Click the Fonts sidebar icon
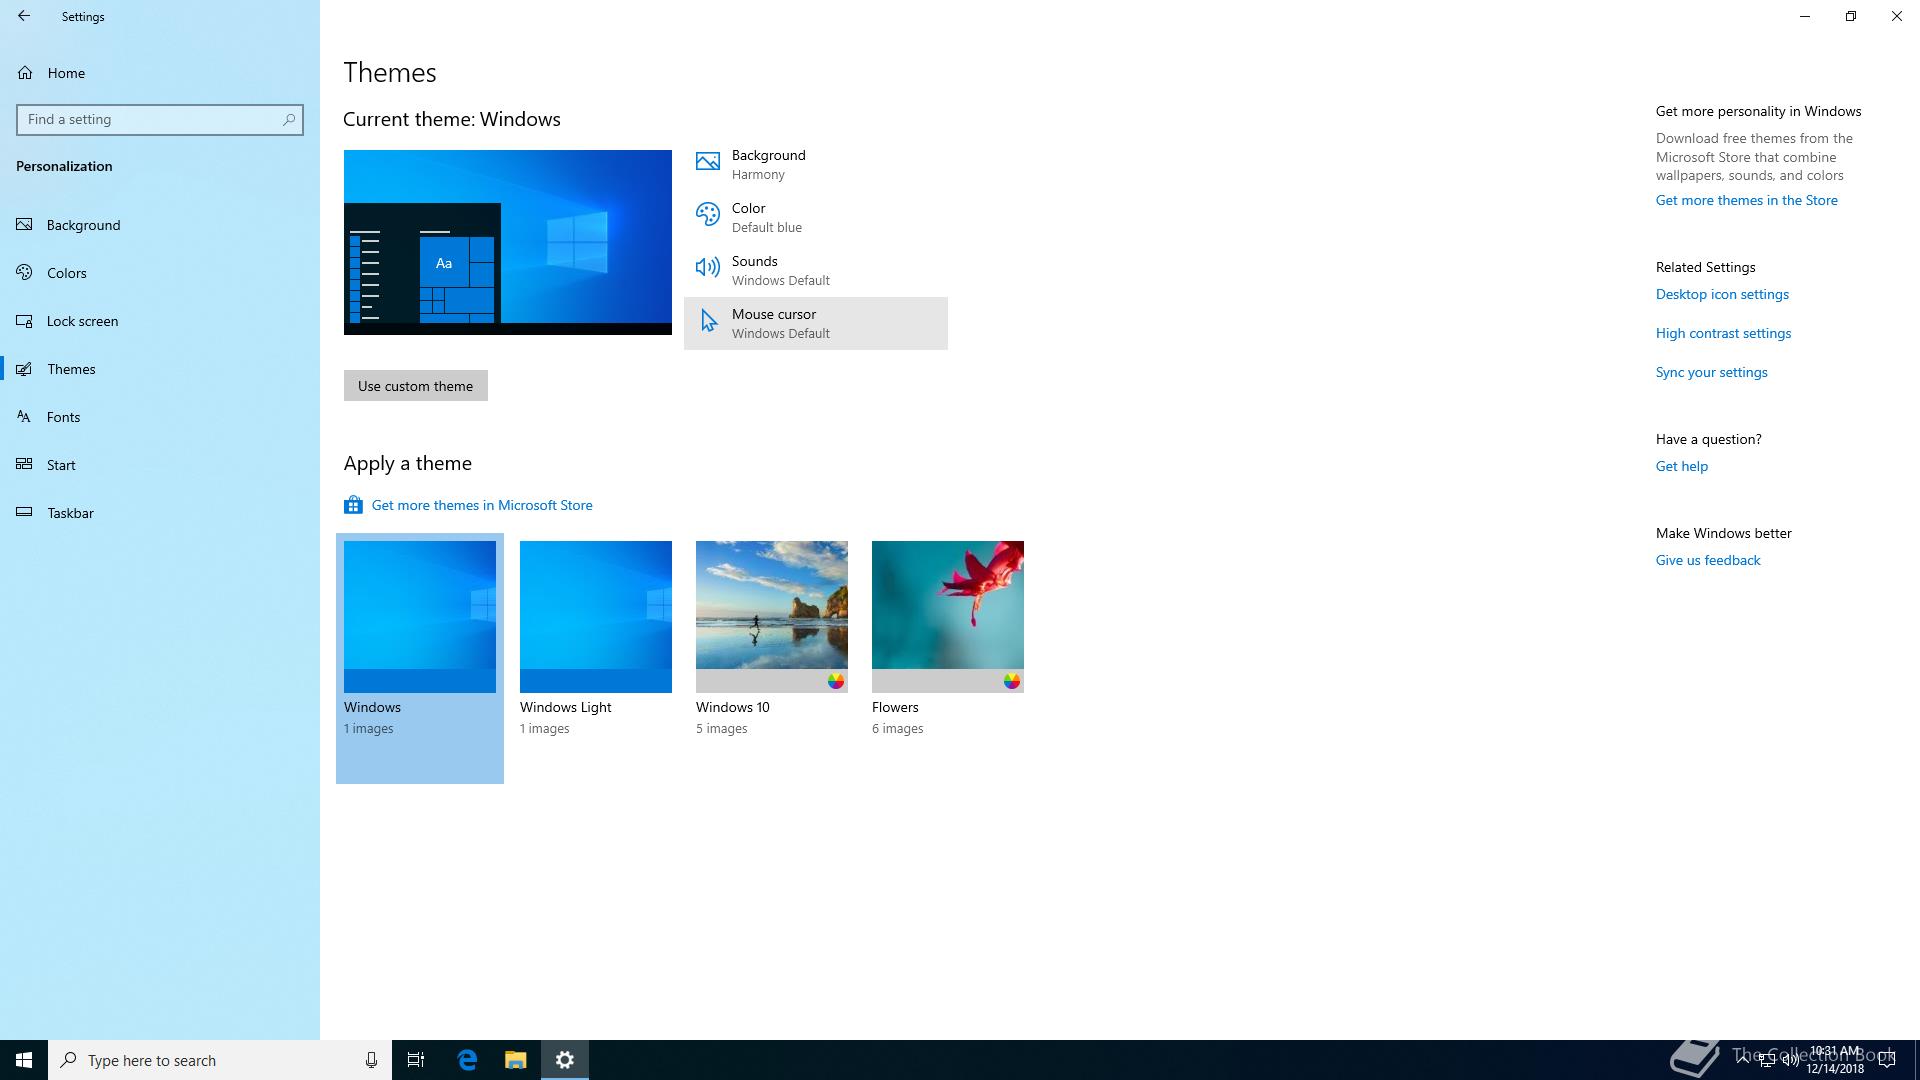Screen dimensions: 1920x1080 [24, 417]
